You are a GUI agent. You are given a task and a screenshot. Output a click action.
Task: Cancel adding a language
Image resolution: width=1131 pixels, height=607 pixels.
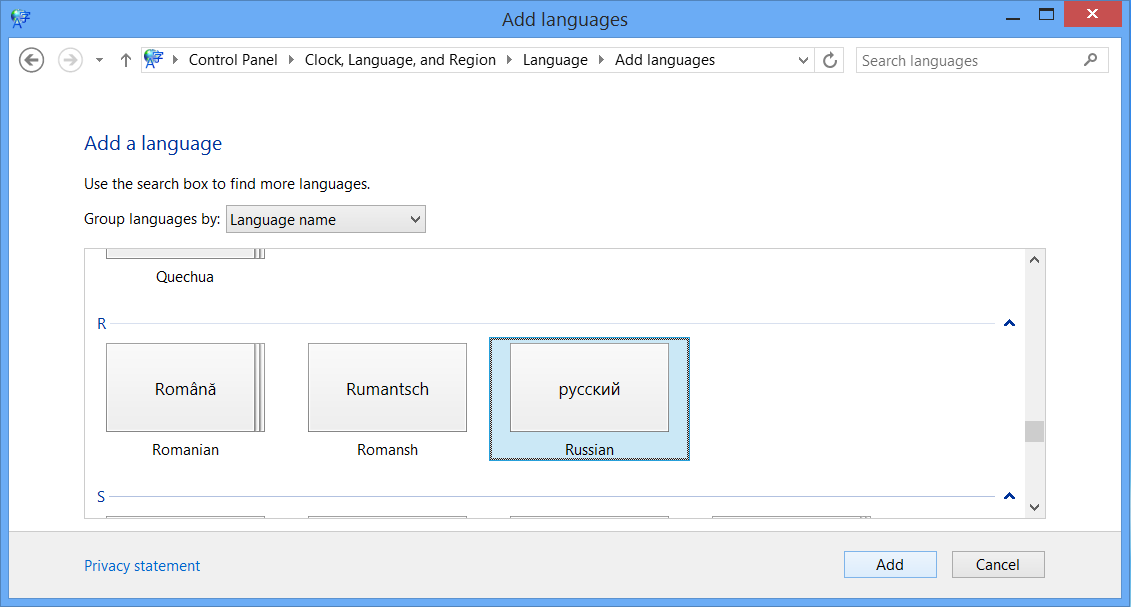click(x=998, y=564)
